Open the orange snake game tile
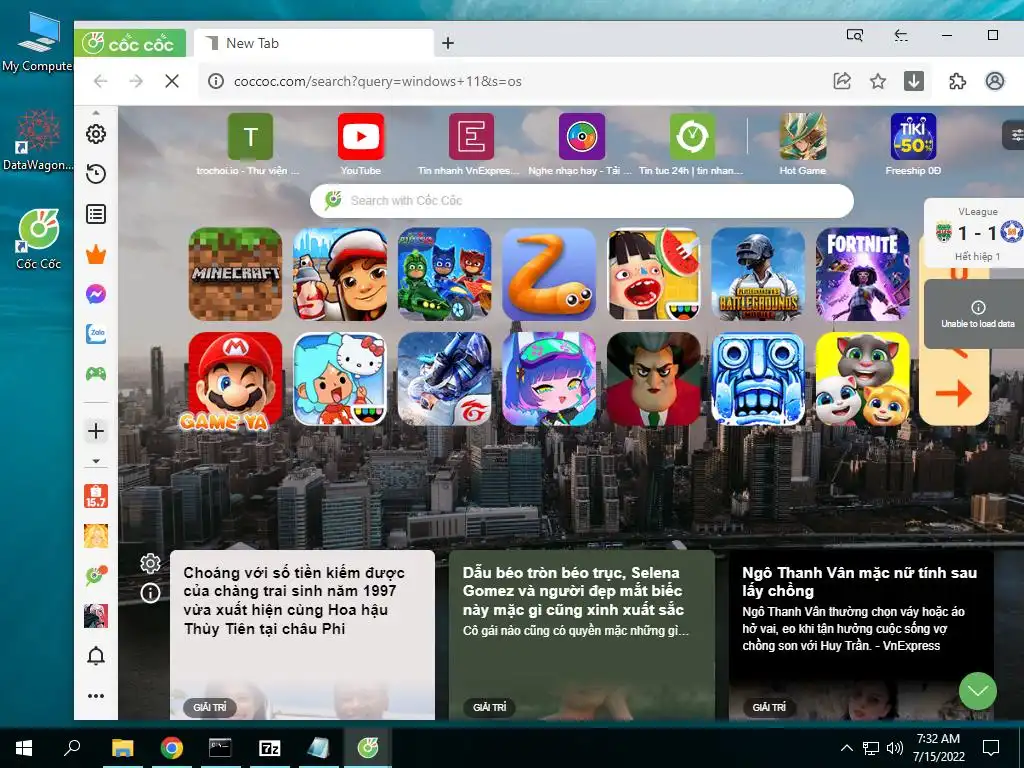 (x=549, y=274)
